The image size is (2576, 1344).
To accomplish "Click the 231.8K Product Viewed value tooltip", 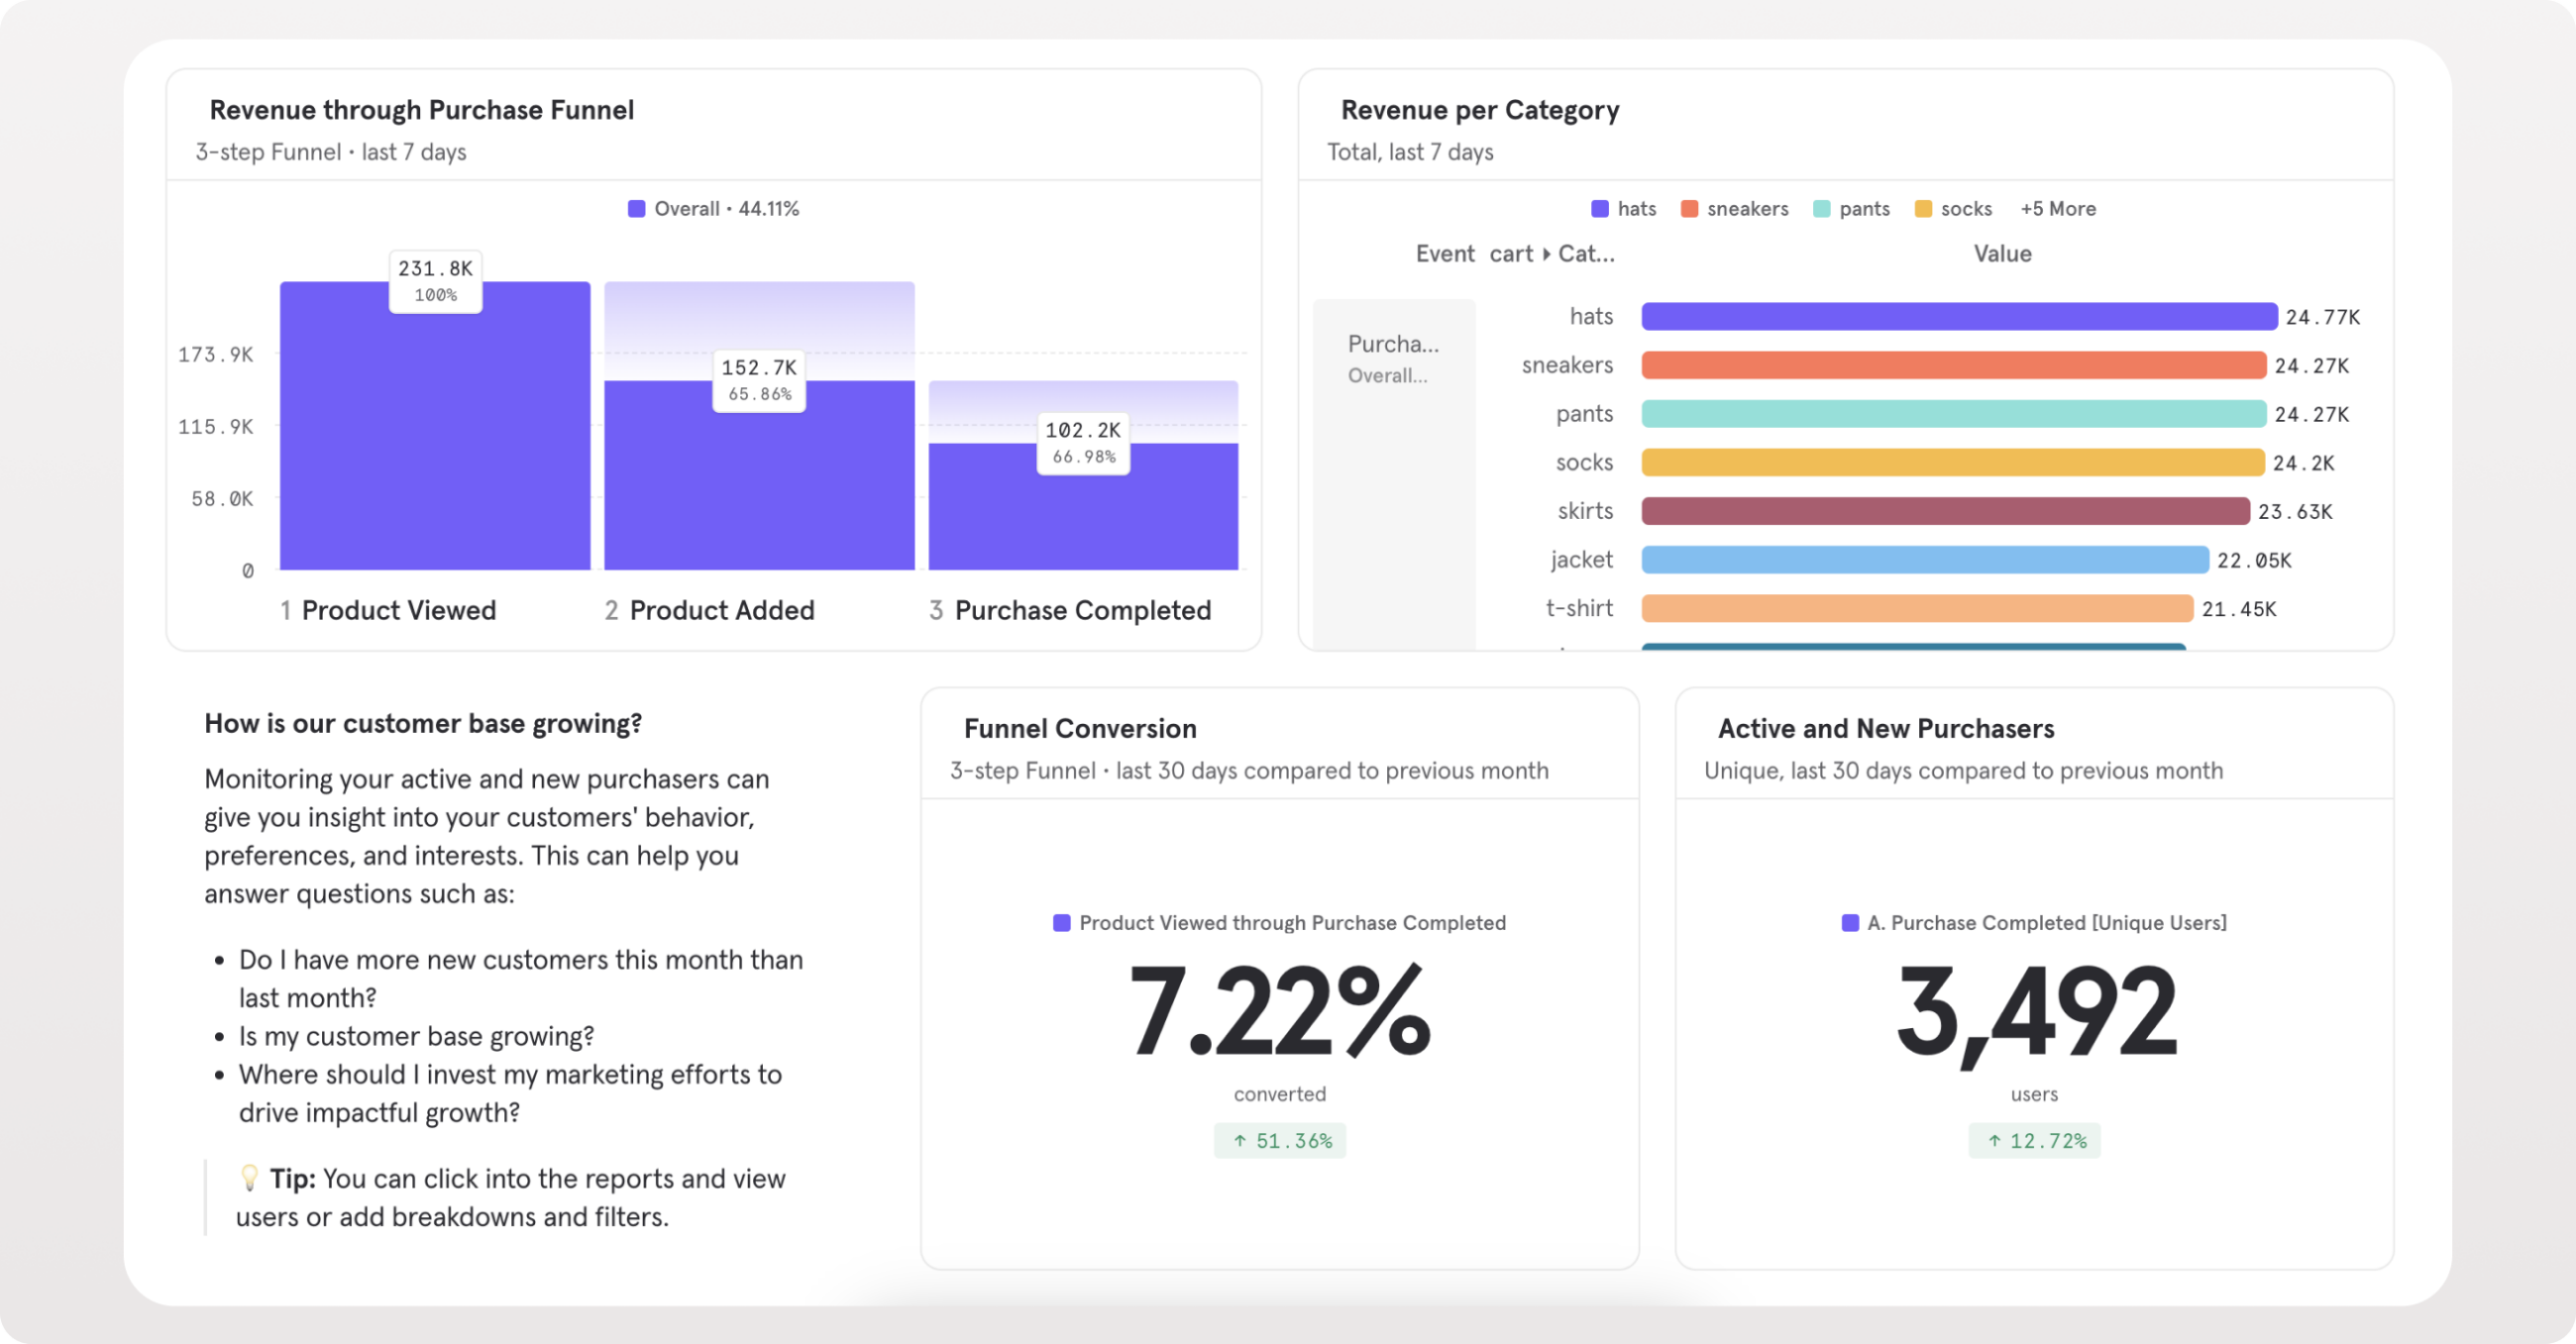I will 434,280.
